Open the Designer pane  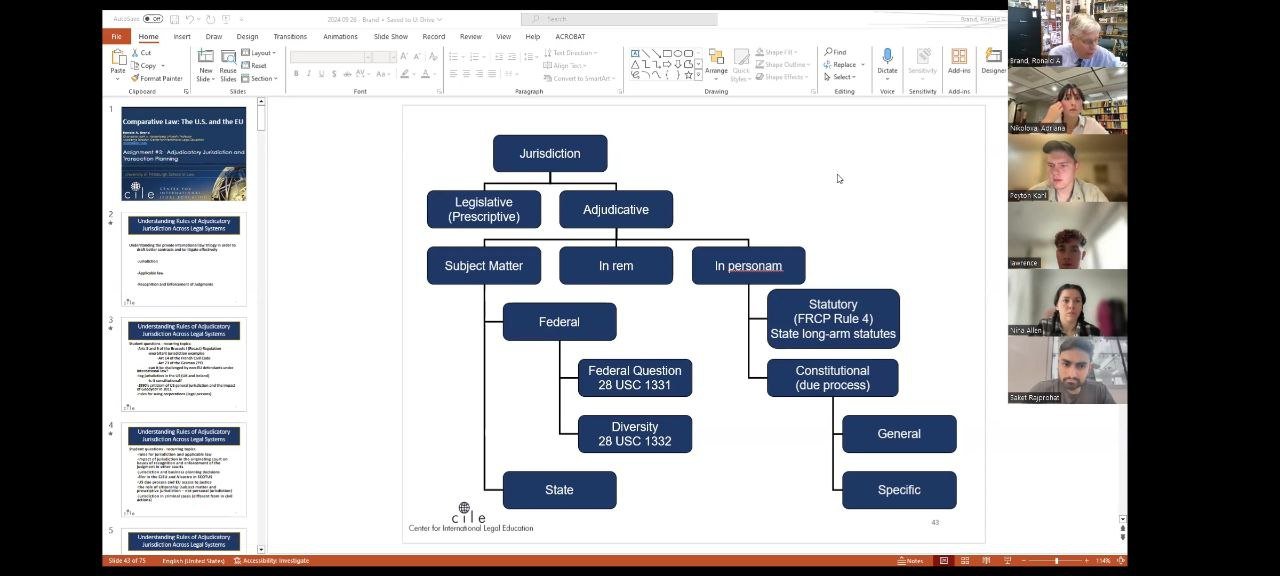pyautogui.click(x=993, y=61)
